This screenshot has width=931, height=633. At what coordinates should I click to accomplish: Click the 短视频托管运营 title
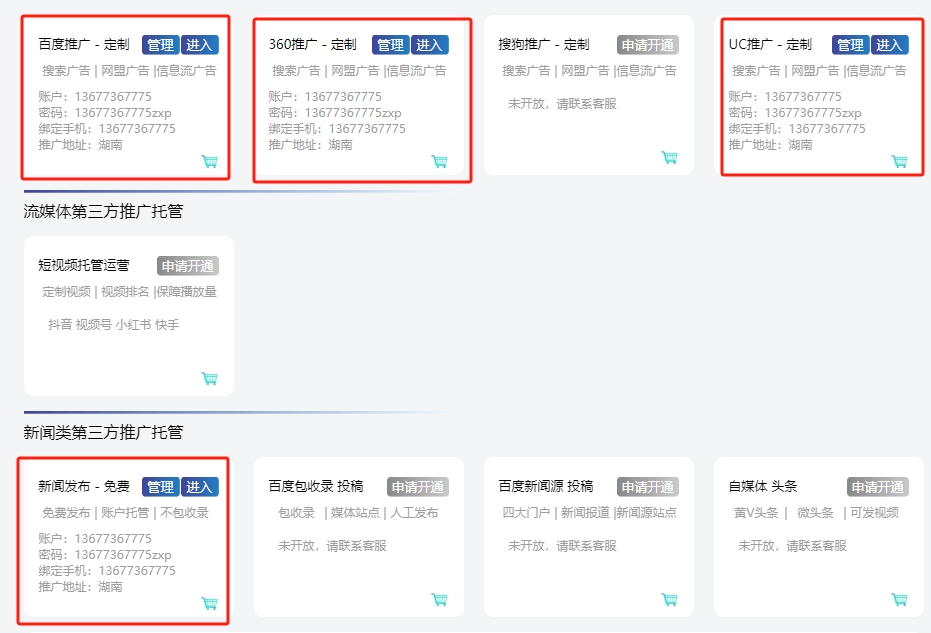coord(84,265)
